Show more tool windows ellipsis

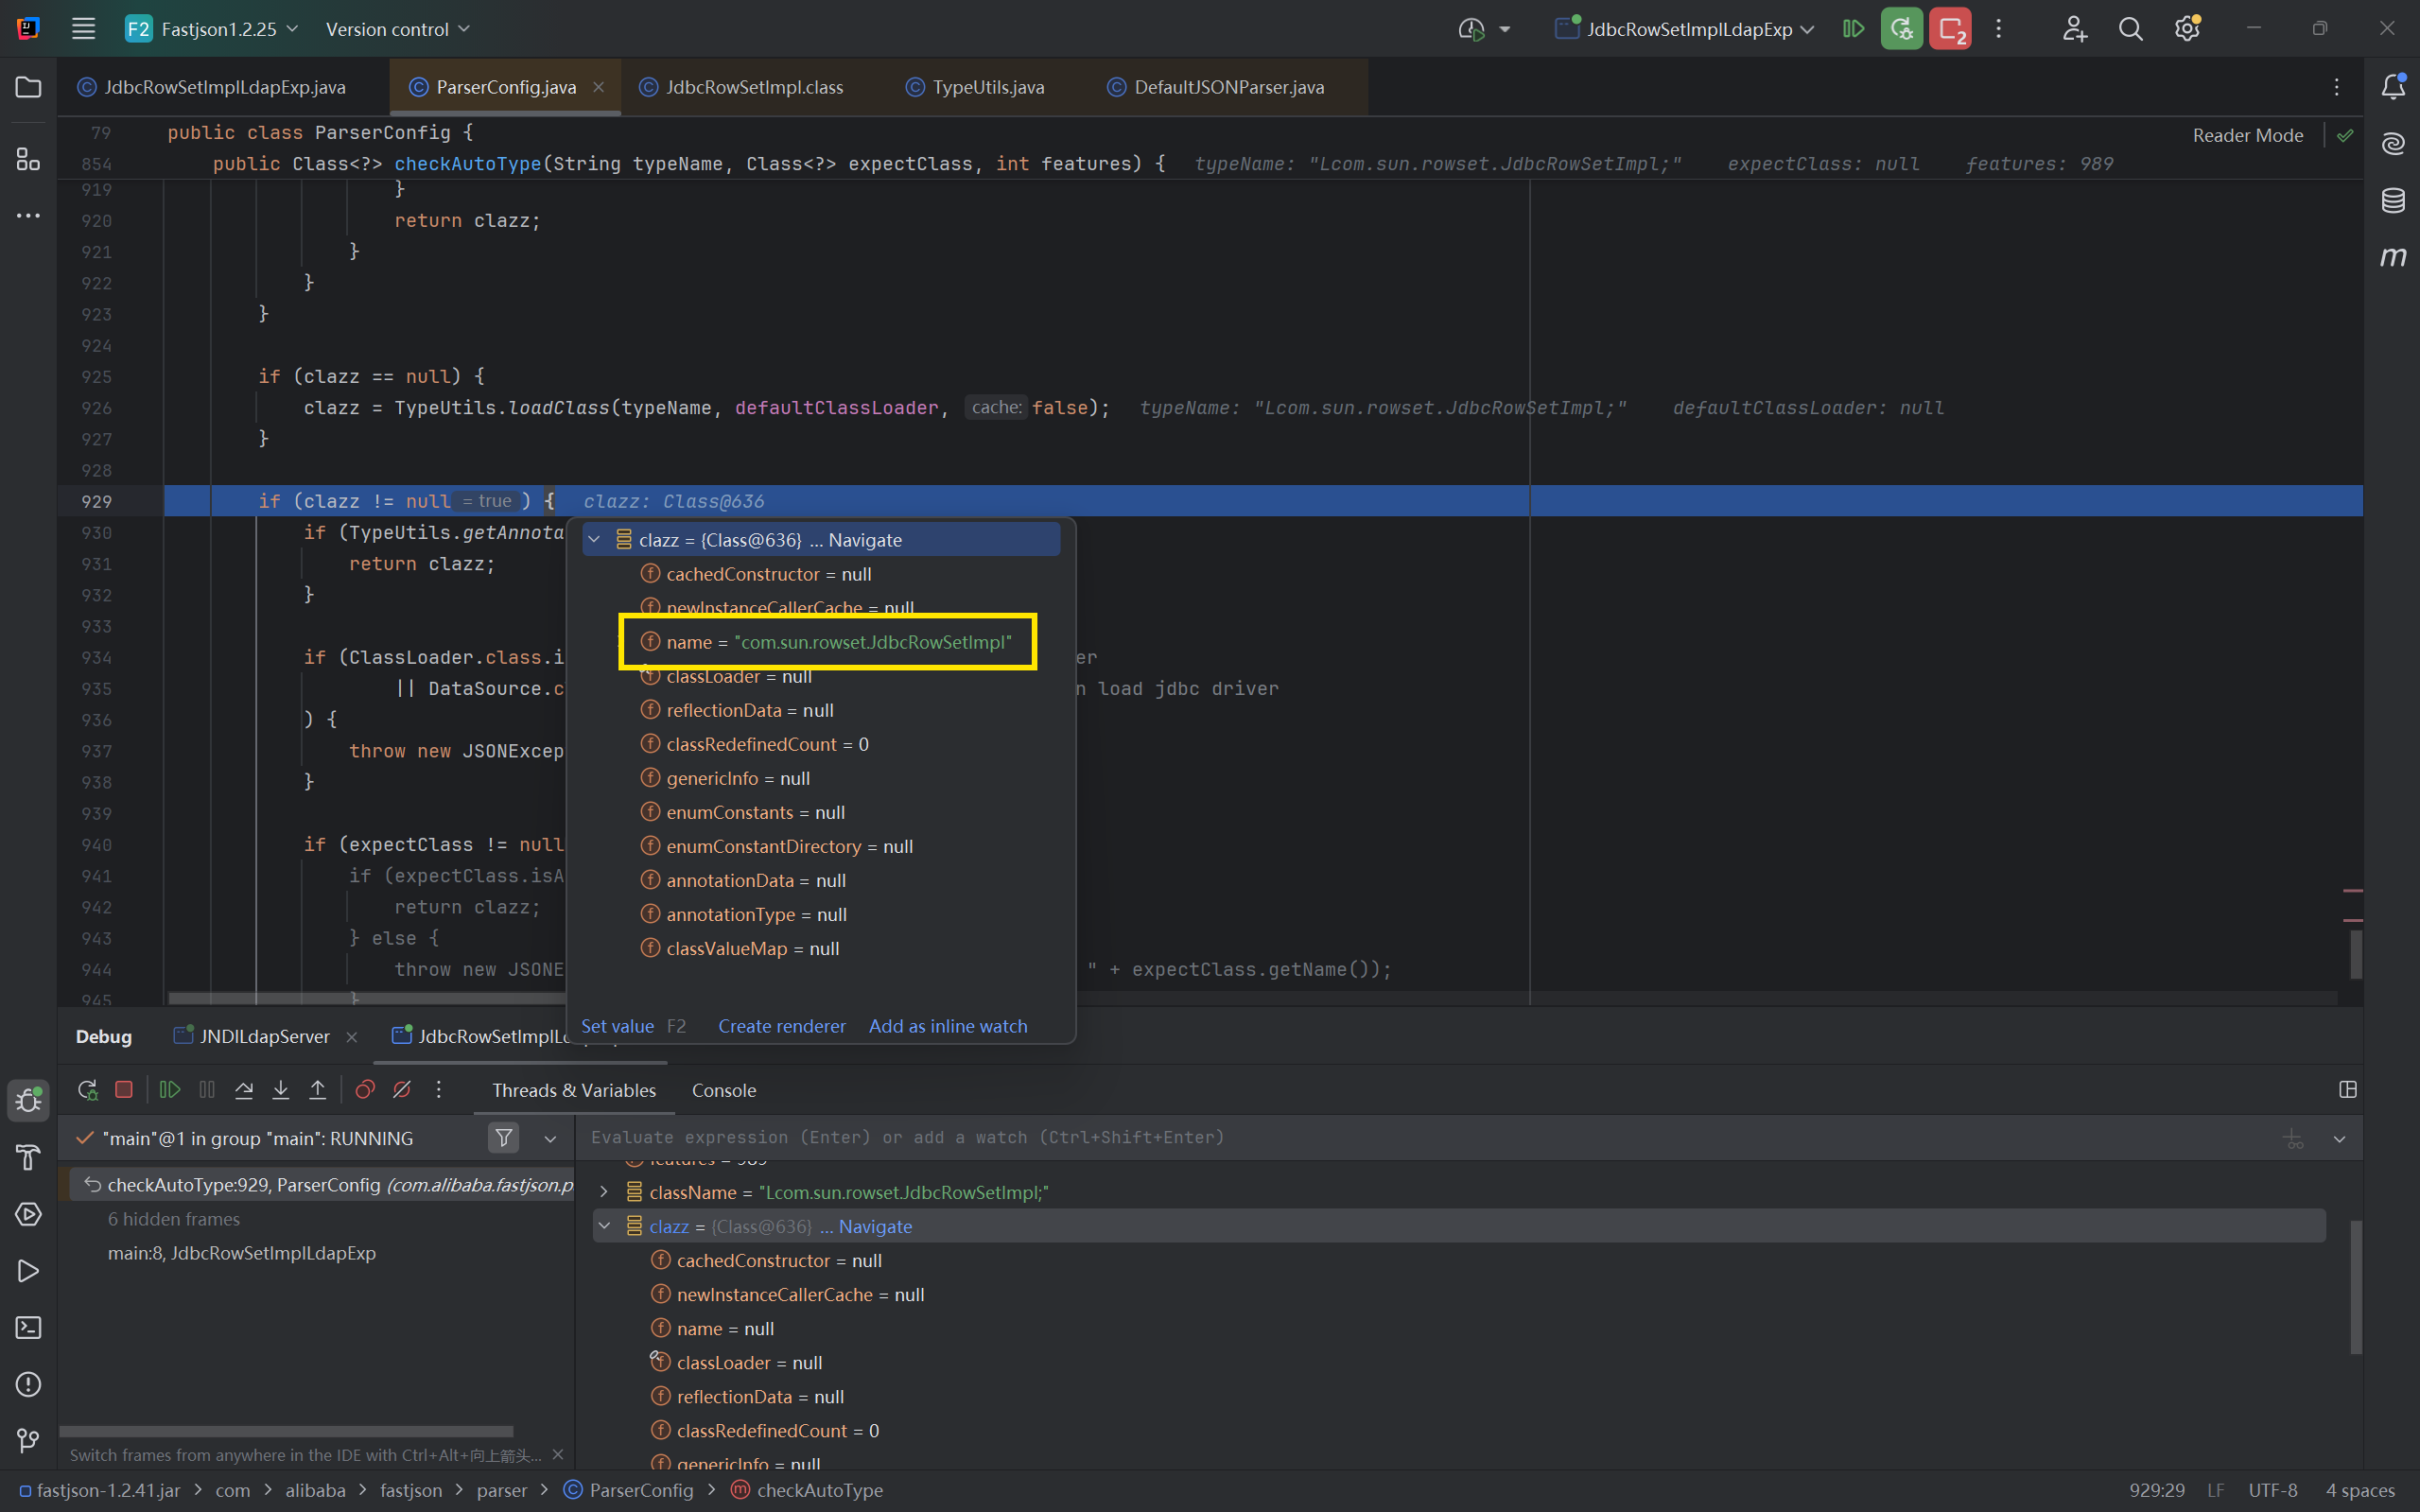point(28,215)
